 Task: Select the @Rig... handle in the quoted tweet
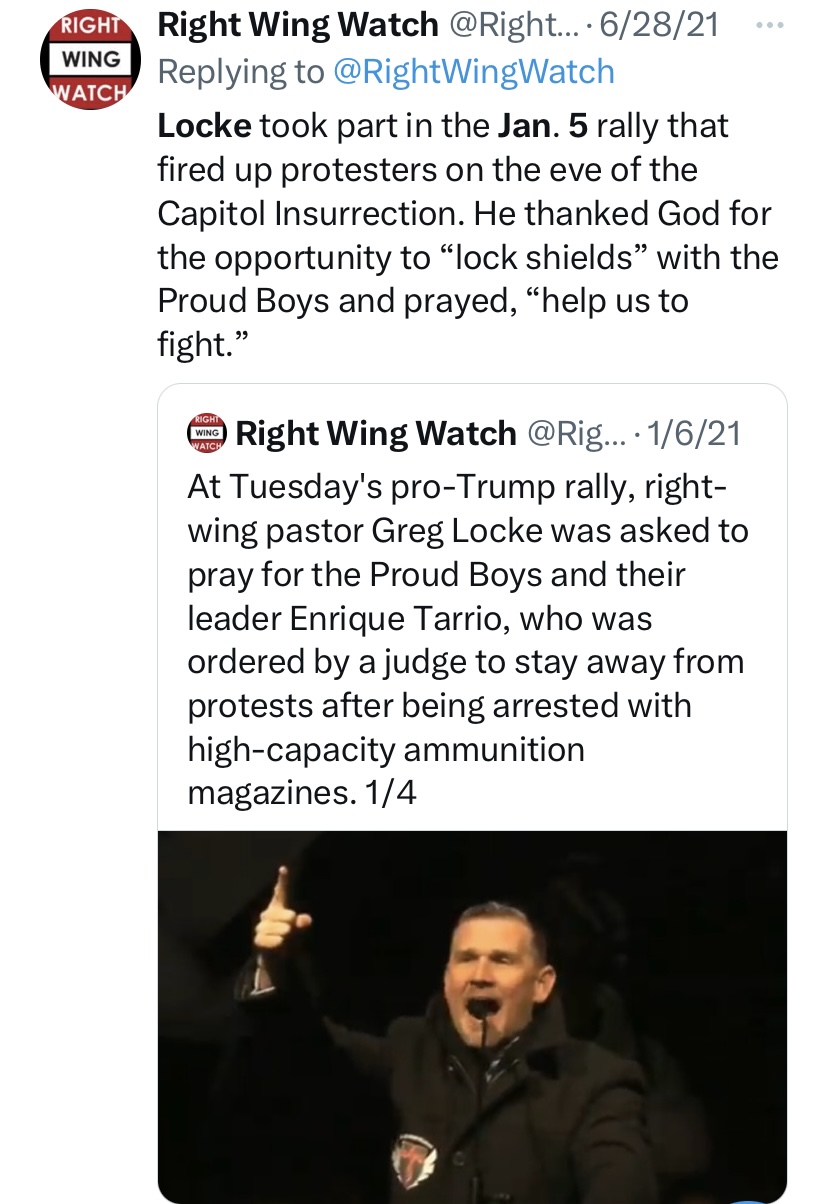pos(573,433)
